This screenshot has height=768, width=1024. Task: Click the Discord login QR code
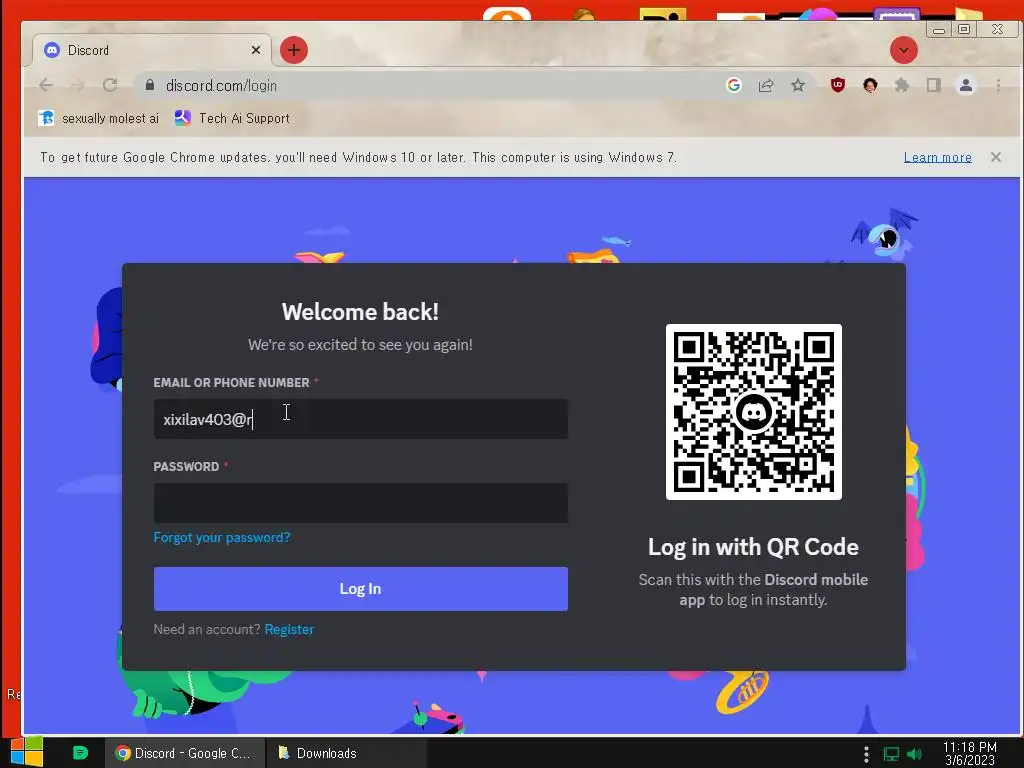tap(754, 412)
